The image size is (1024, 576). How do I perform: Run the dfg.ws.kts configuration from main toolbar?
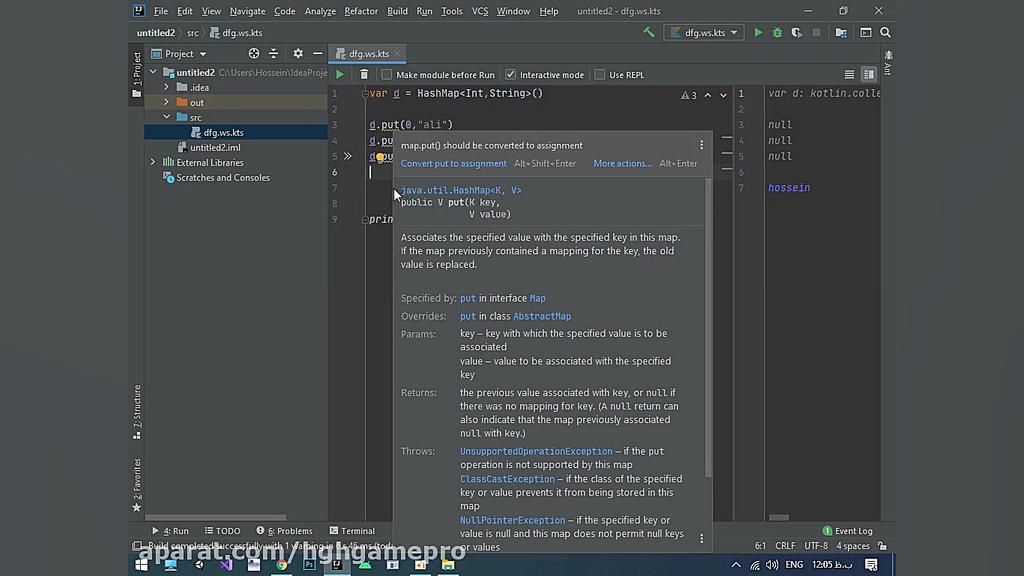click(758, 33)
